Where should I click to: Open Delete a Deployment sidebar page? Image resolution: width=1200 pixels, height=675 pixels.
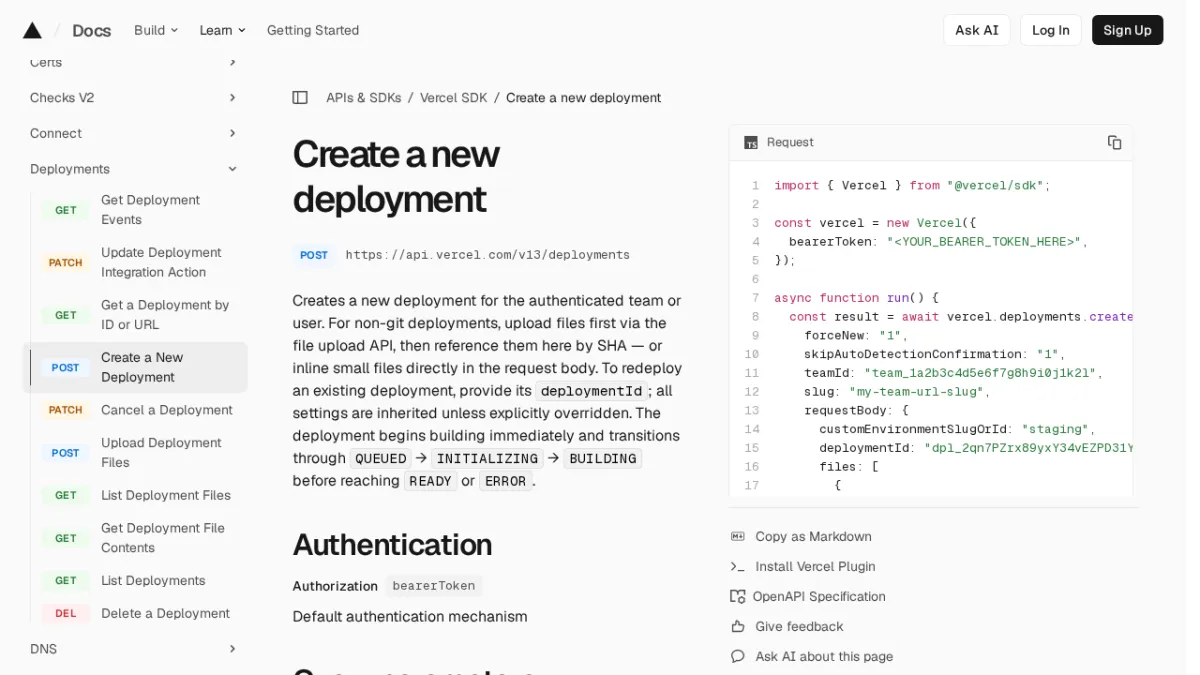[x=165, y=613]
